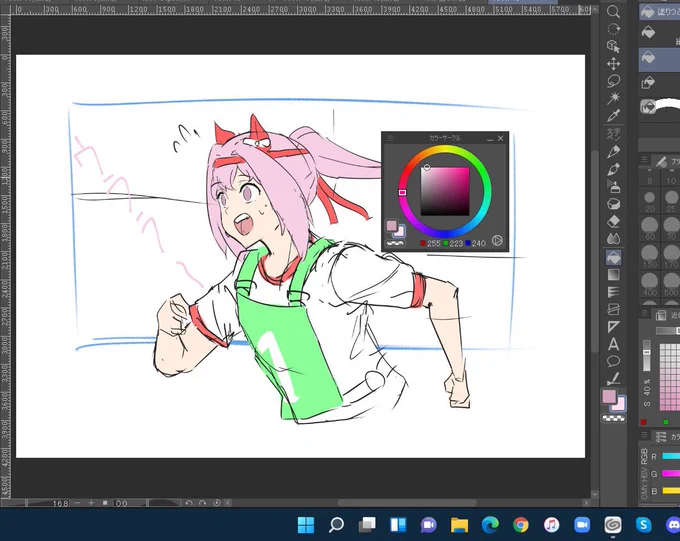Click the hue ring of the Color Circle
This screenshot has height=541, width=680.
(x=445, y=148)
